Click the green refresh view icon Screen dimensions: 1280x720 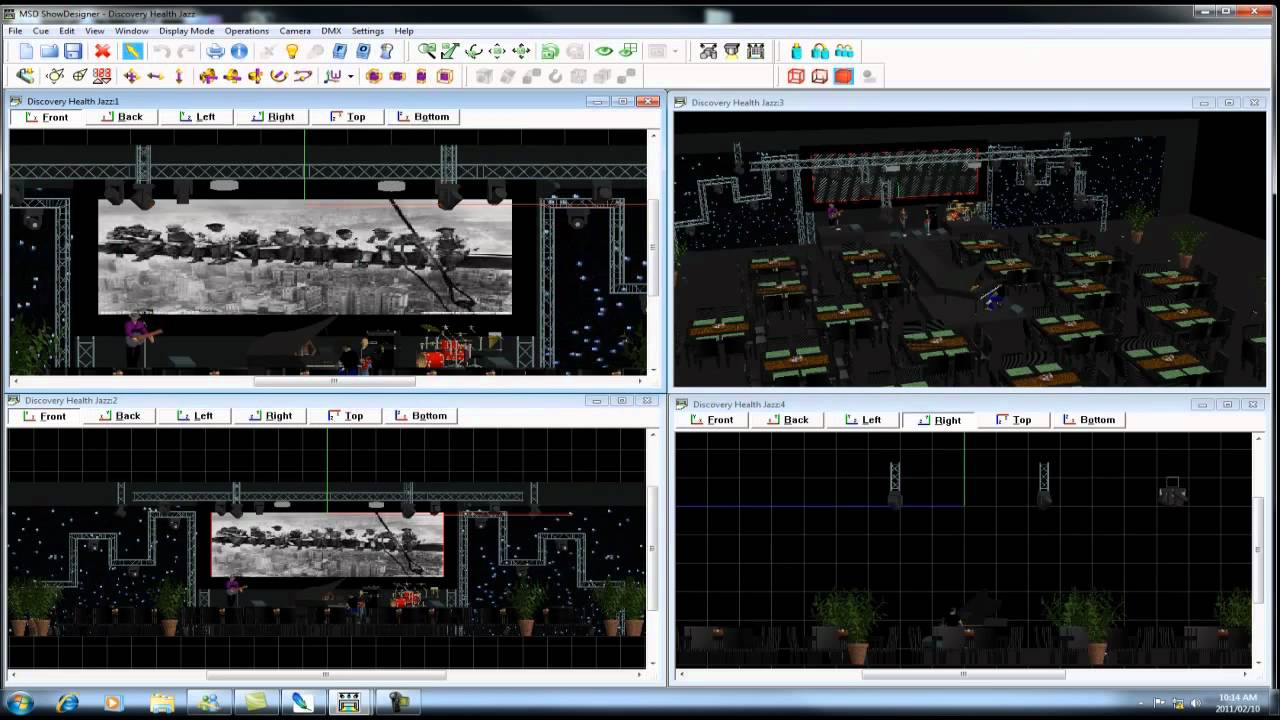click(x=550, y=51)
